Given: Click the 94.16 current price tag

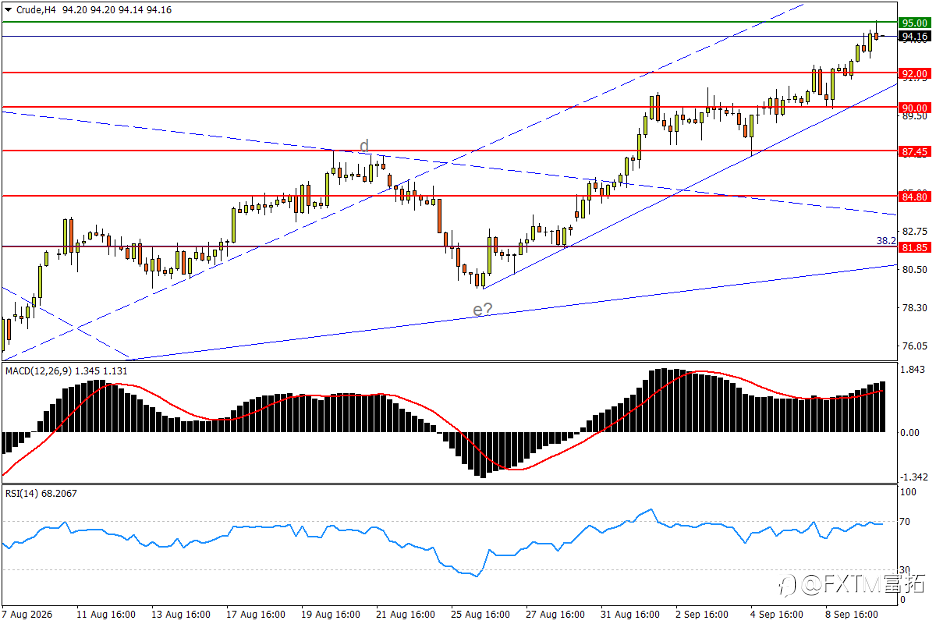Looking at the screenshot, I should 915,37.
